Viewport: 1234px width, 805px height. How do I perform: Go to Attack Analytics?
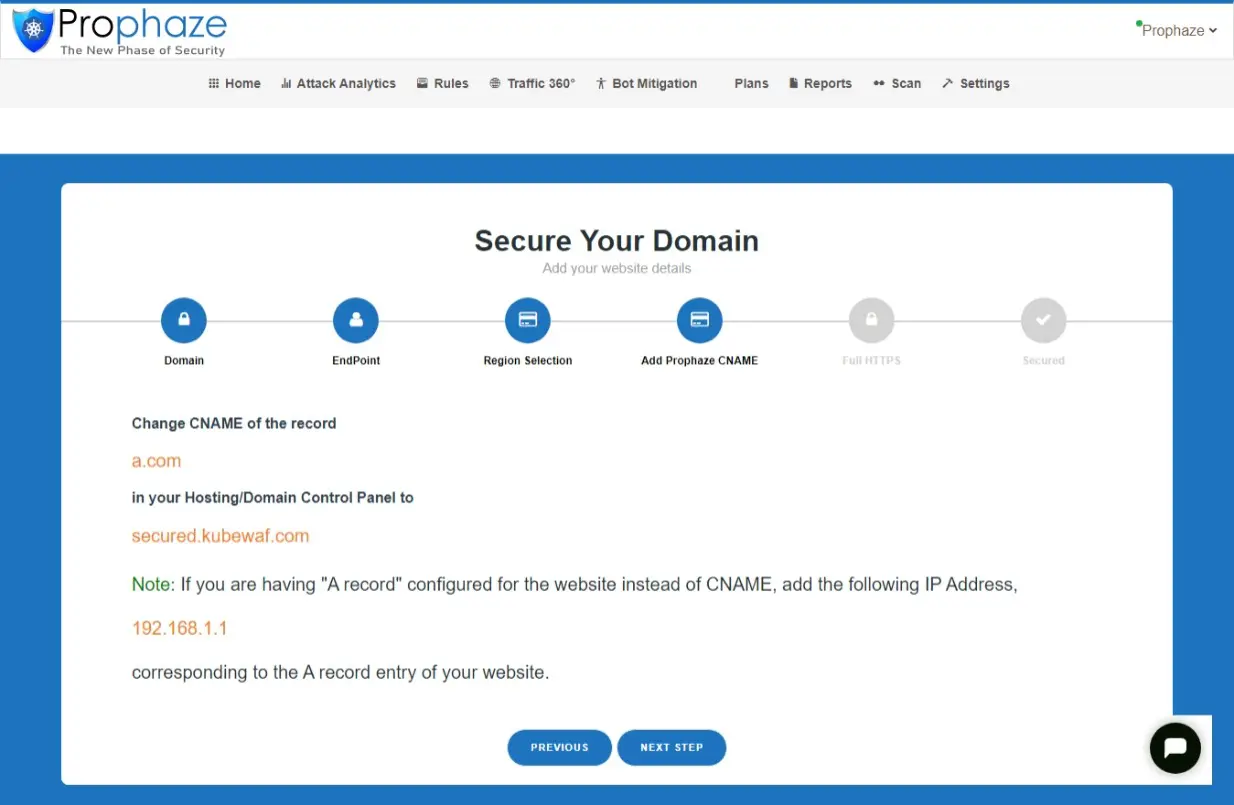point(338,84)
